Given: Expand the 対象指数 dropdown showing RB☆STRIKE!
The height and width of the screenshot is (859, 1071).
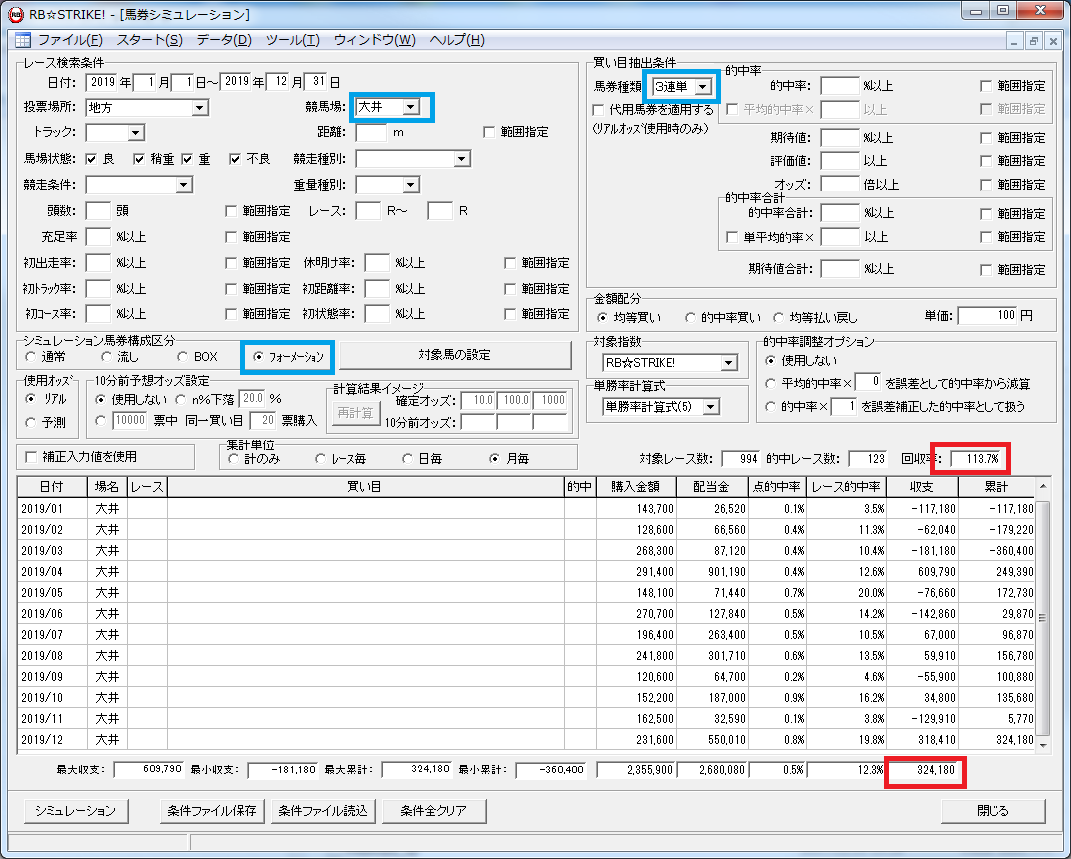Looking at the screenshot, I should 729,363.
